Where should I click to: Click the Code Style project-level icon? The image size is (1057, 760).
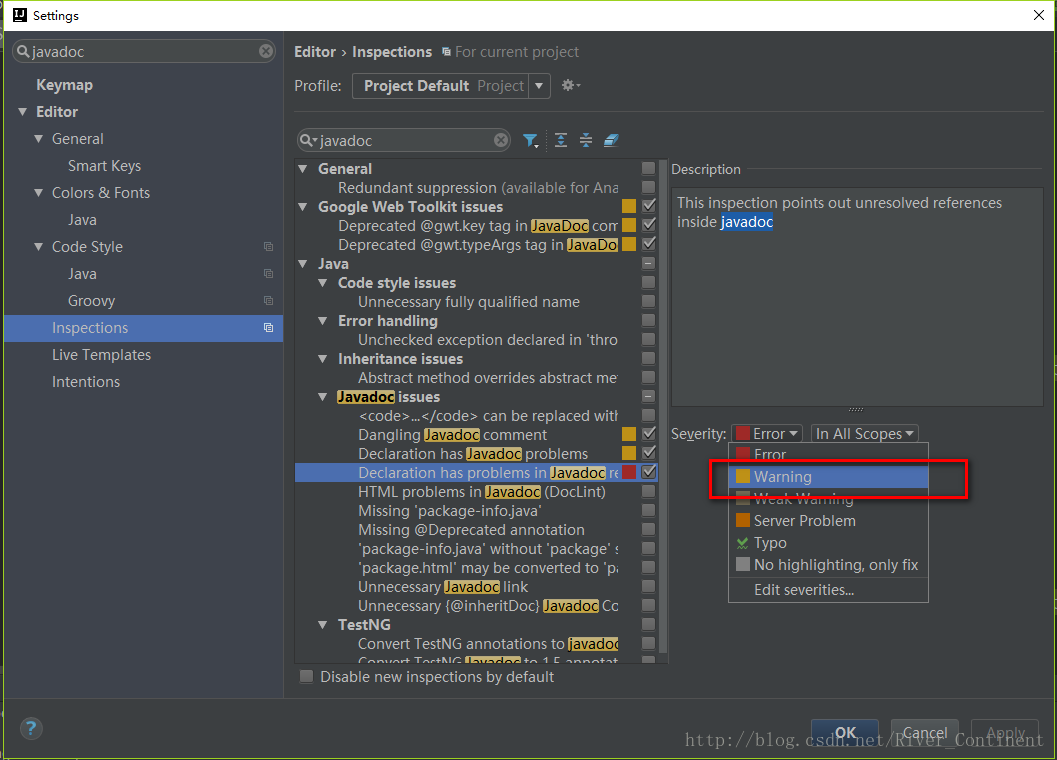click(x=268, y=247)
